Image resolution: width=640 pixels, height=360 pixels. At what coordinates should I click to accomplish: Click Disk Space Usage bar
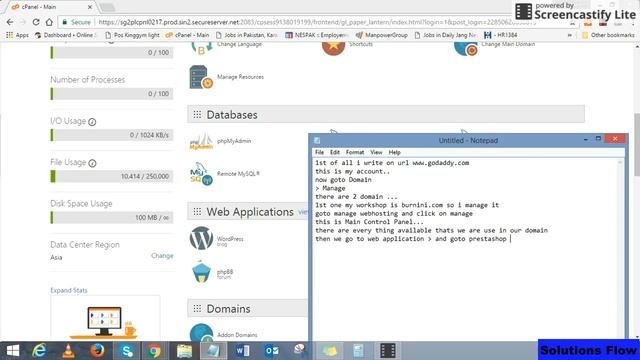(112, 218)
